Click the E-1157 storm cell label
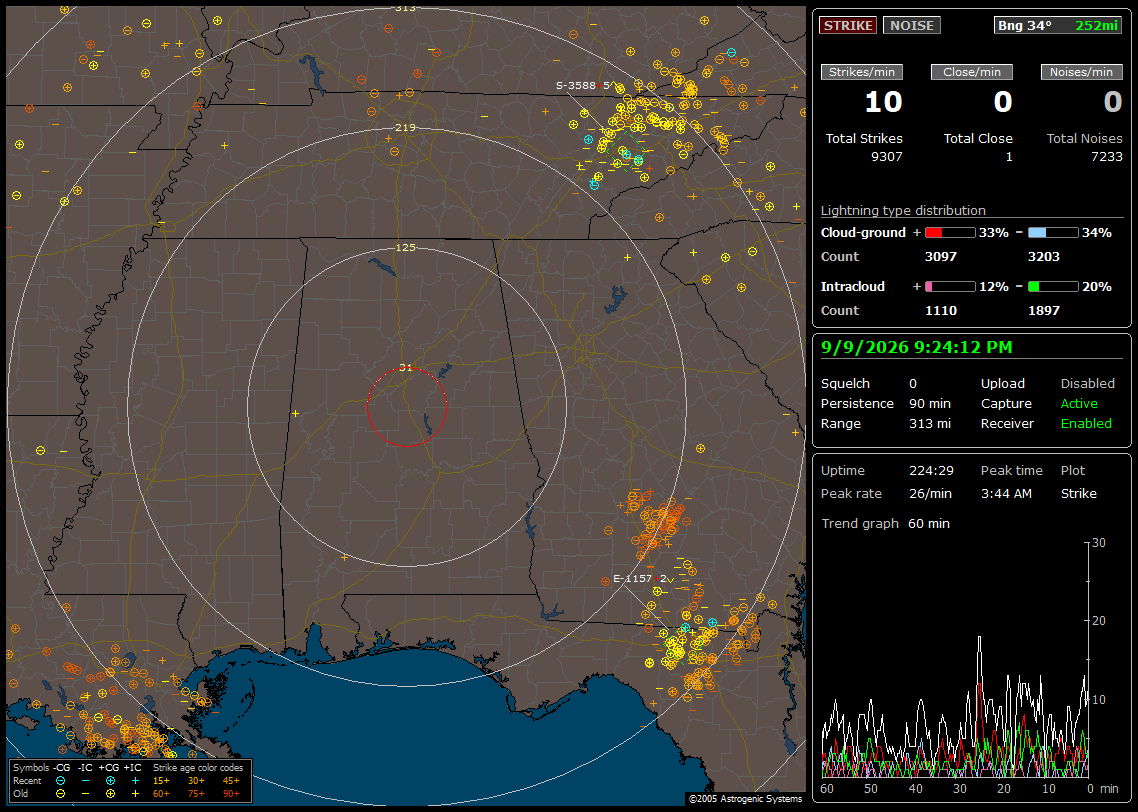 tap(632, 578)
